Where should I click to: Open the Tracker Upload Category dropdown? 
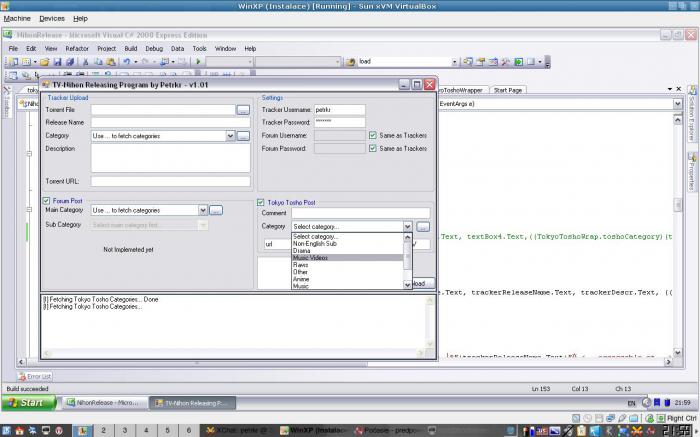(x=230, y=136)
